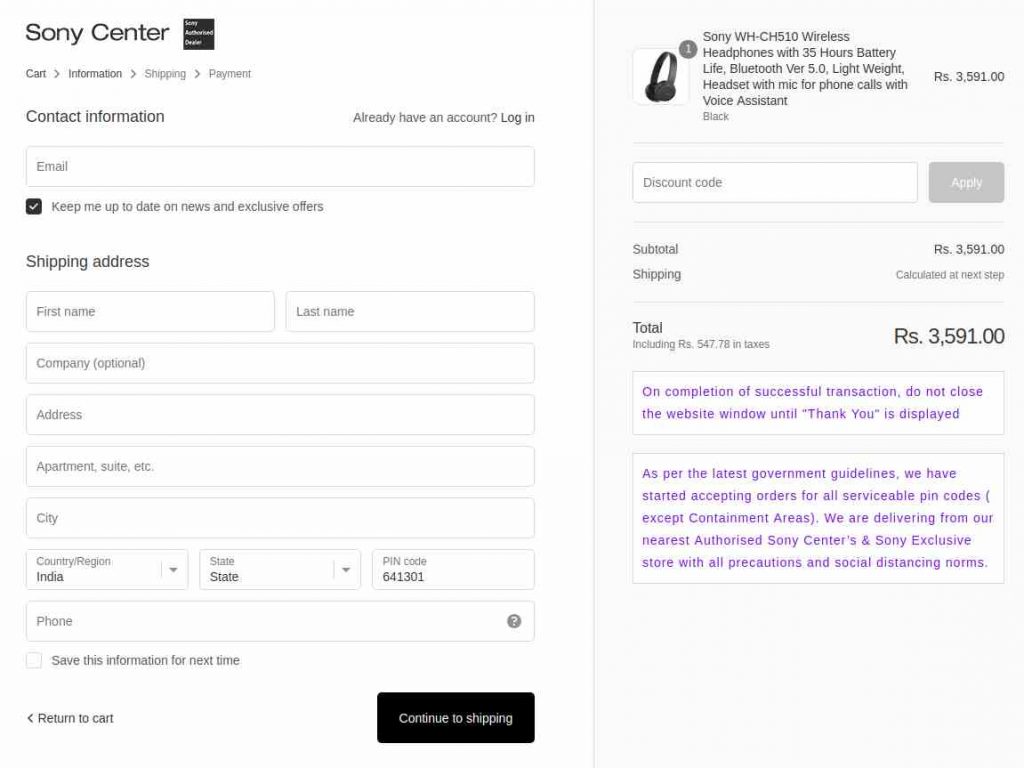Uncheck Keep me up to date on news
The height and width of the screenshot is (768, 1024).
click(34, 206)
